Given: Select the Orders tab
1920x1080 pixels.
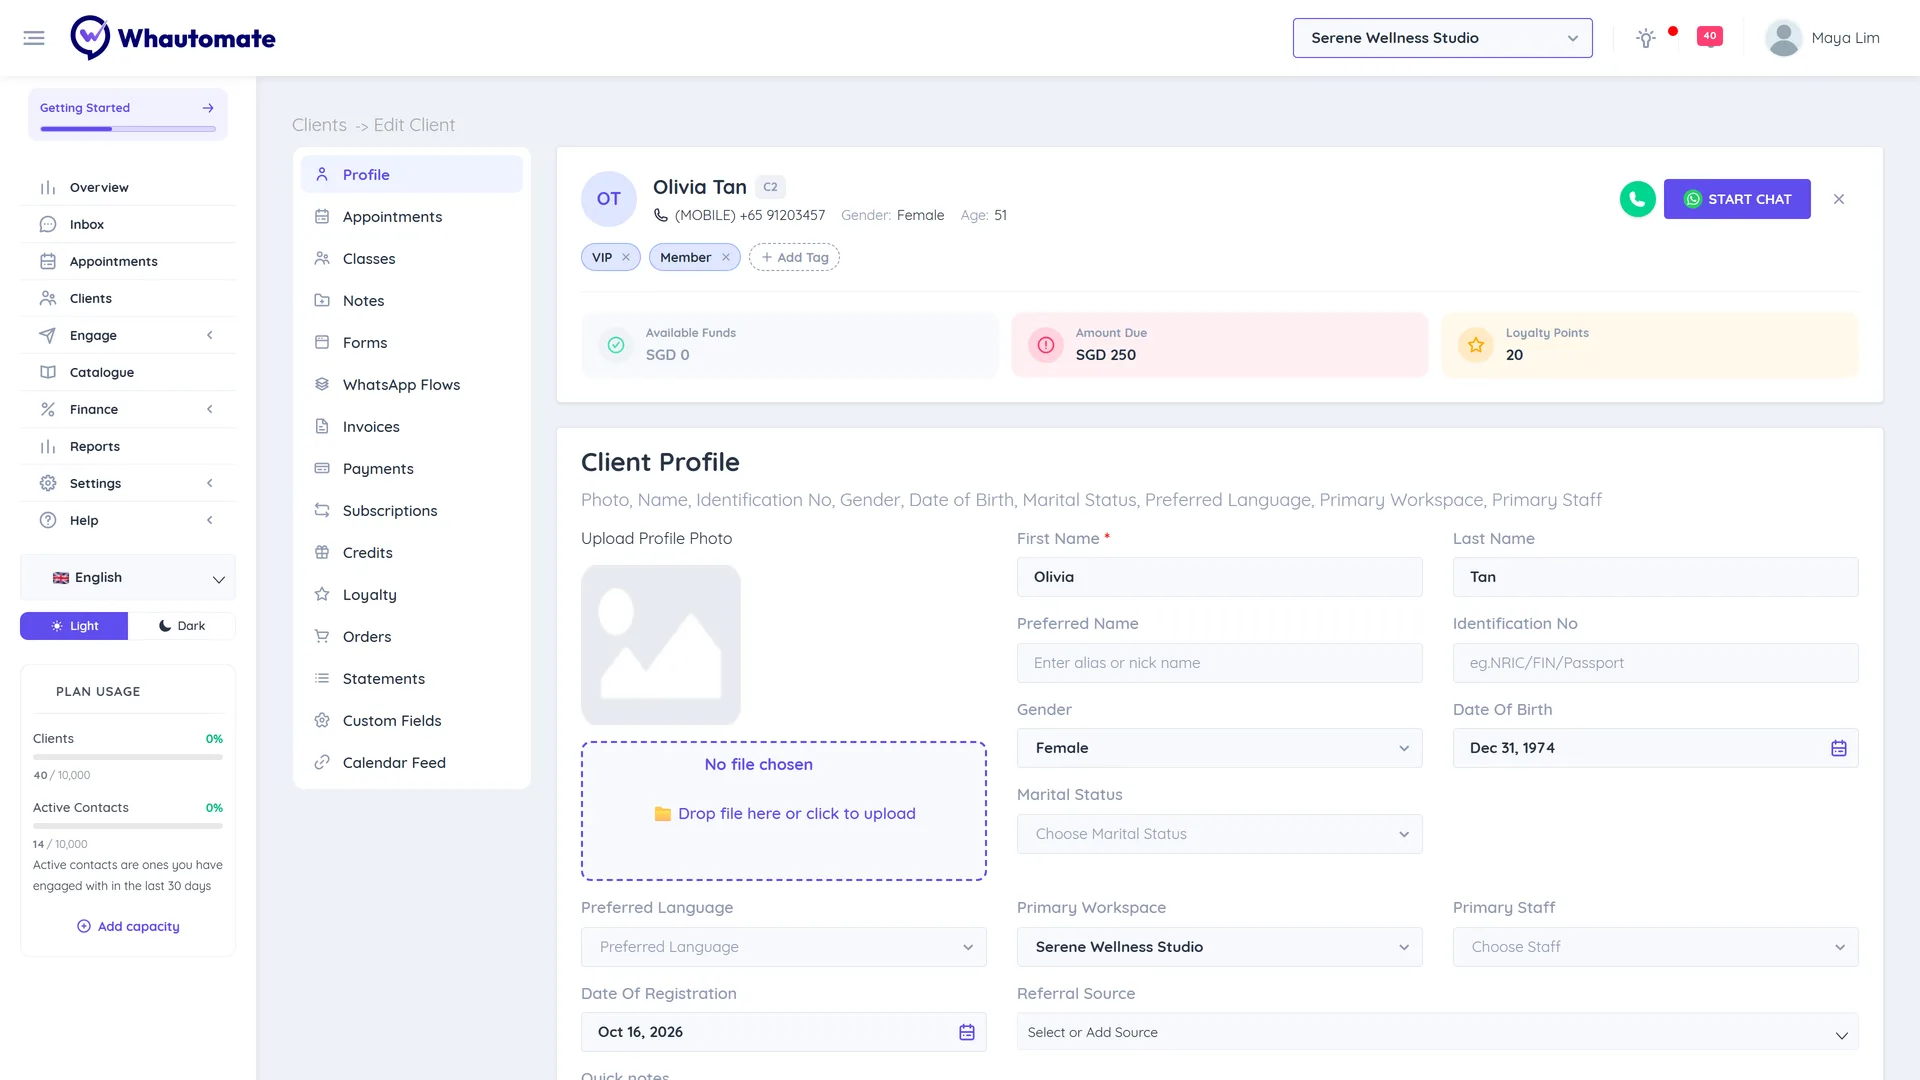Looking at the screenshot, I should (x=411, y=636).
